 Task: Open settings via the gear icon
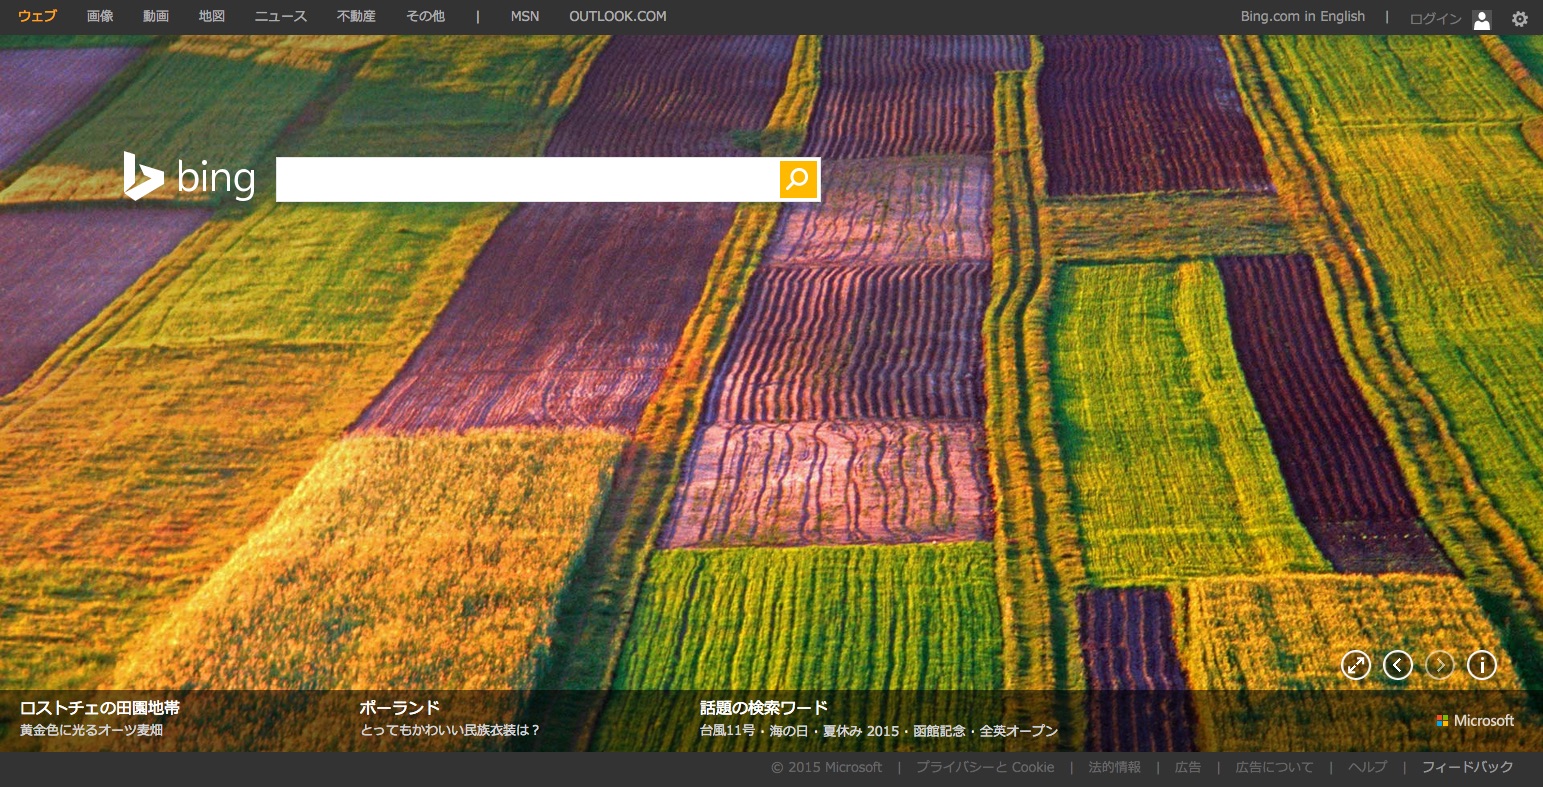[x=1519, y=18]
